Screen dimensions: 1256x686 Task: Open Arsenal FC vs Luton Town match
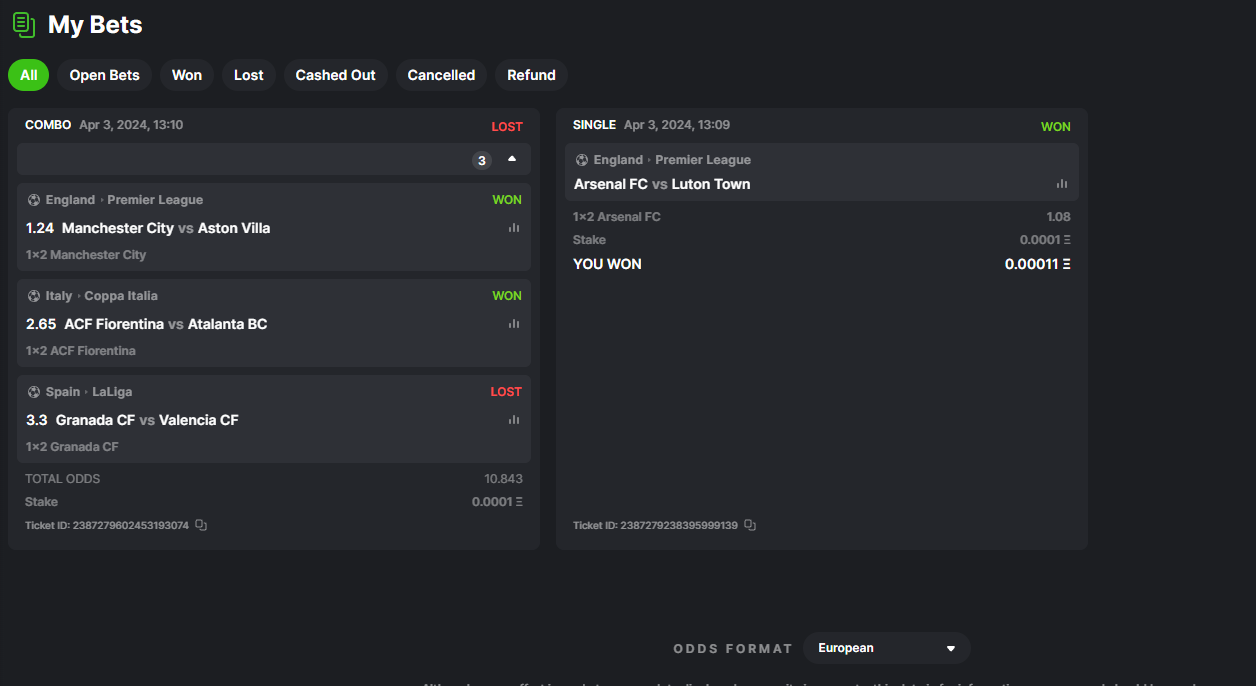[x=662, y=184]
